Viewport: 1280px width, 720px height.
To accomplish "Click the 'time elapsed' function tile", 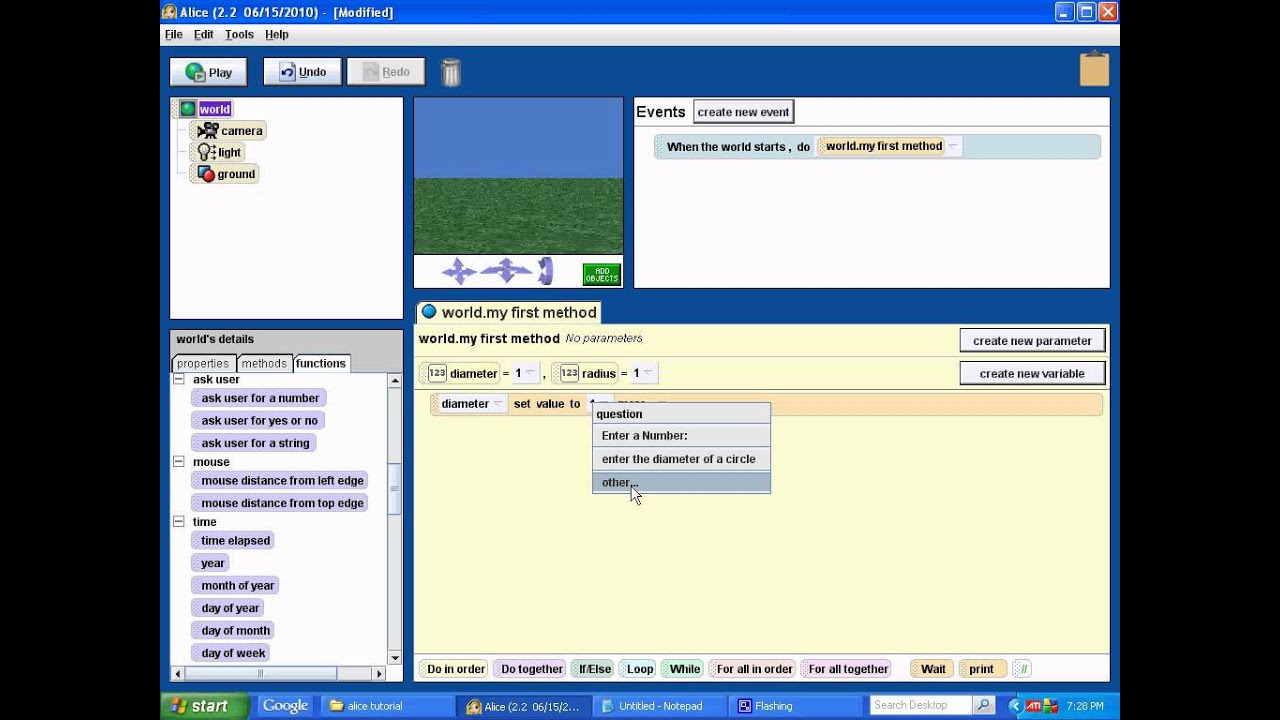I will [x=235, y=541].
